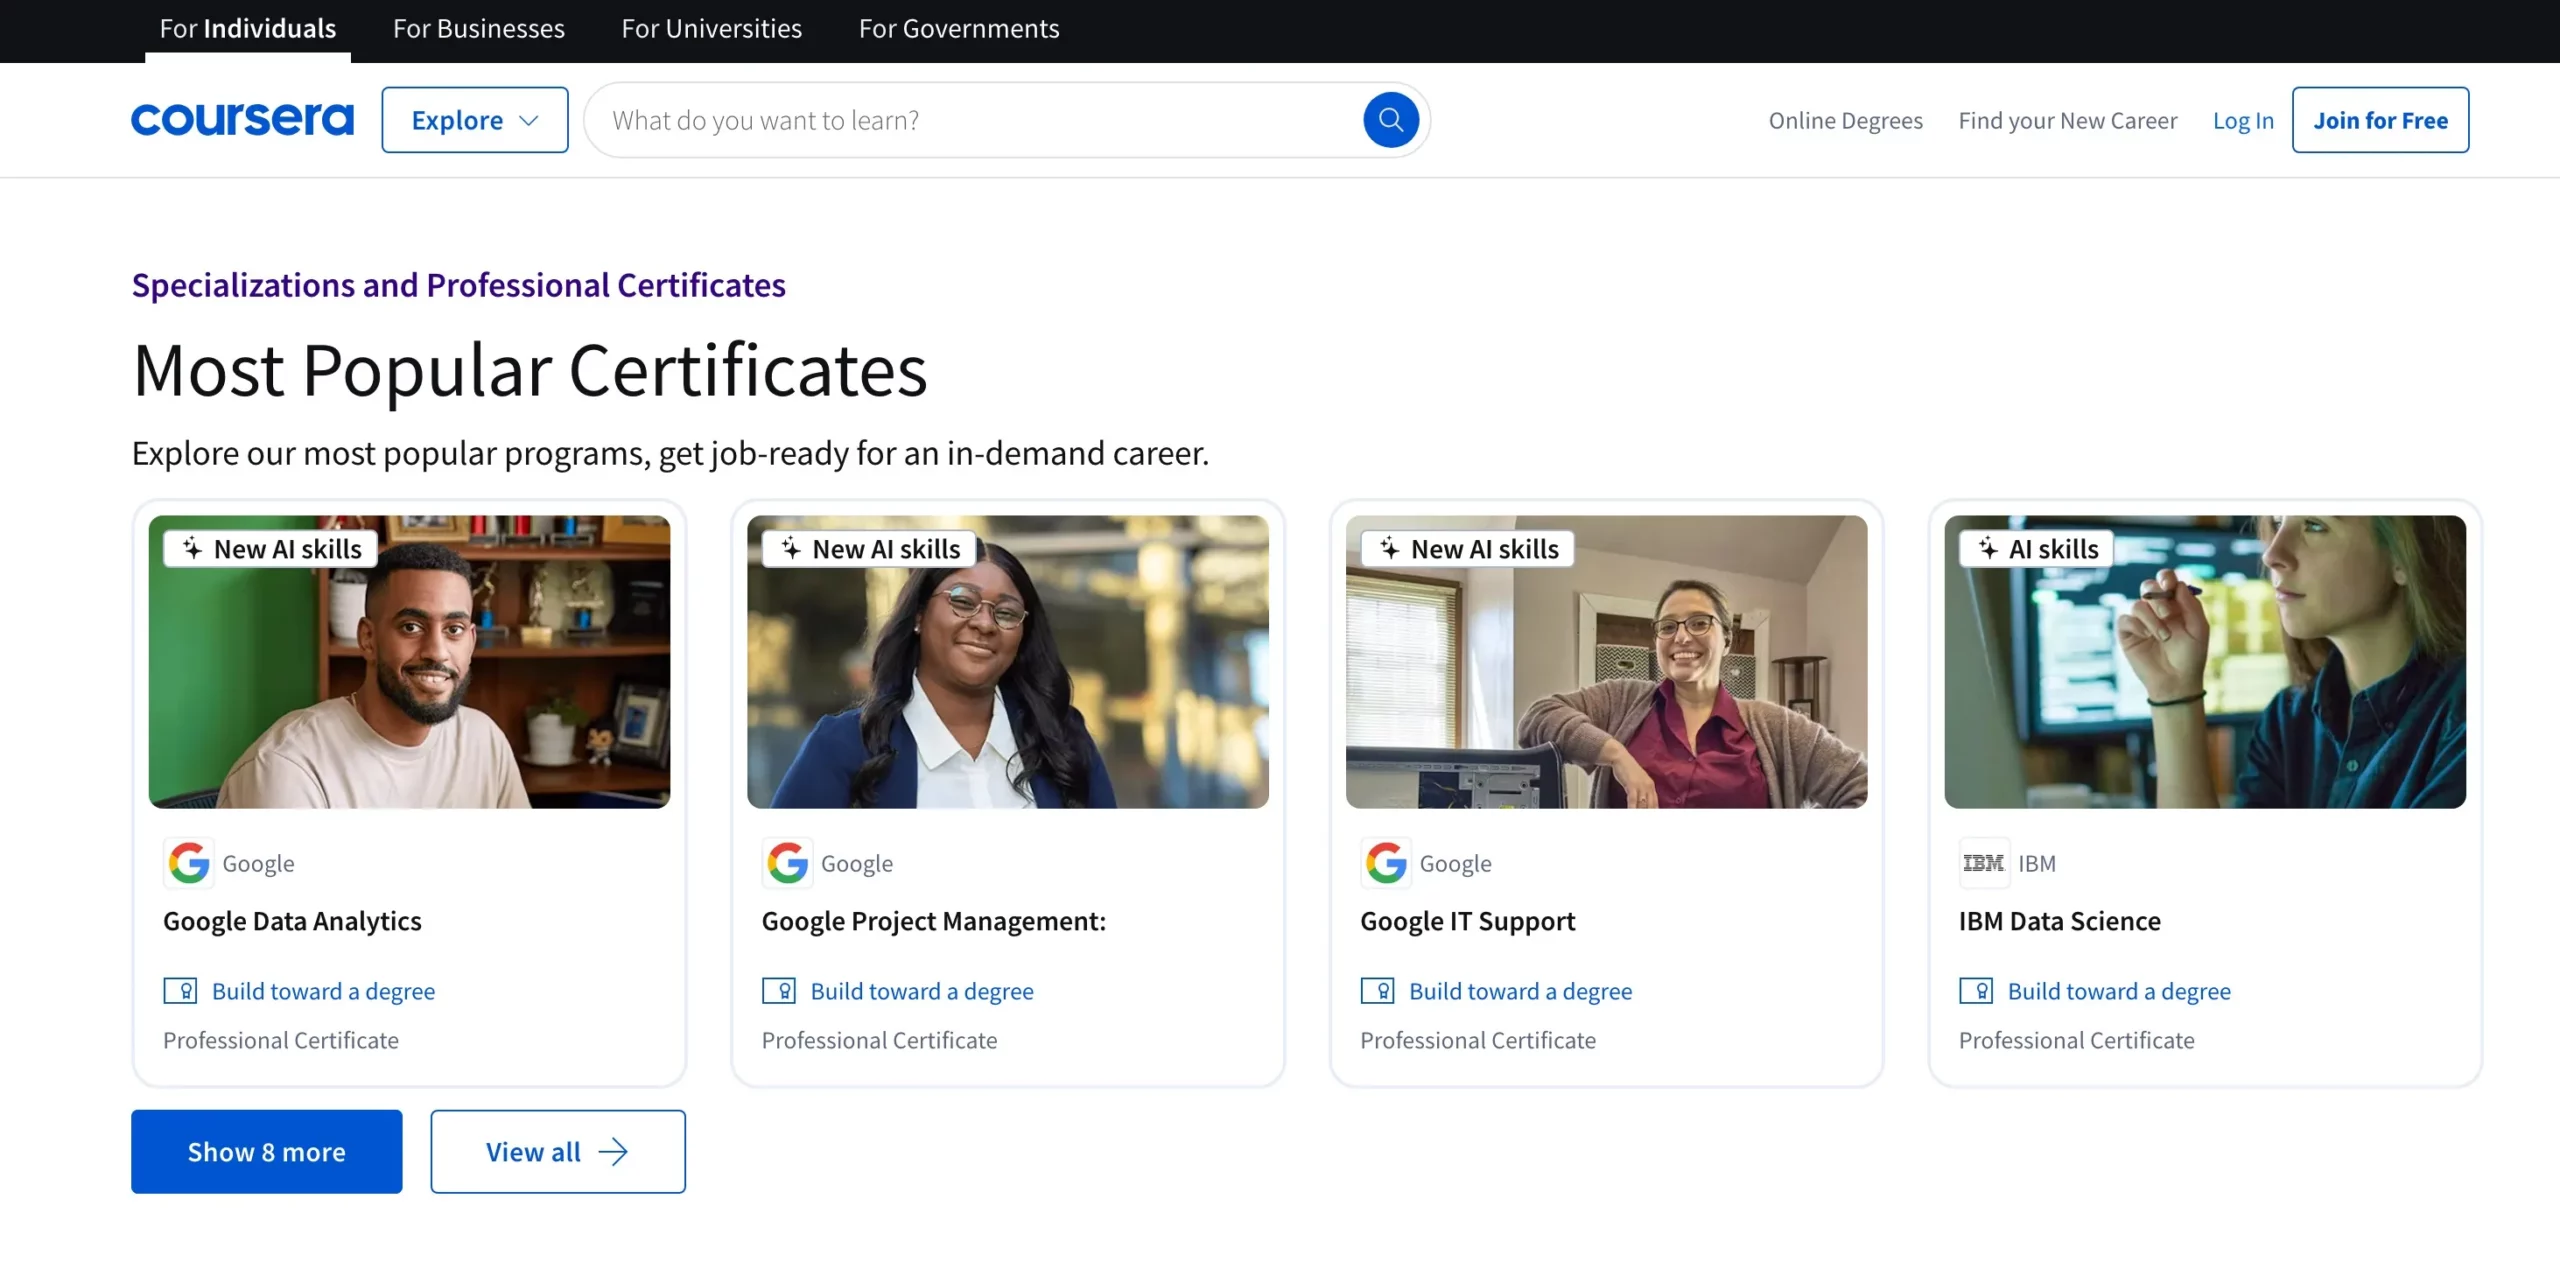Expand the Explore dropdown menu
The height and width of the screenshot is (1283, 2560).
[x=475, y=120]
